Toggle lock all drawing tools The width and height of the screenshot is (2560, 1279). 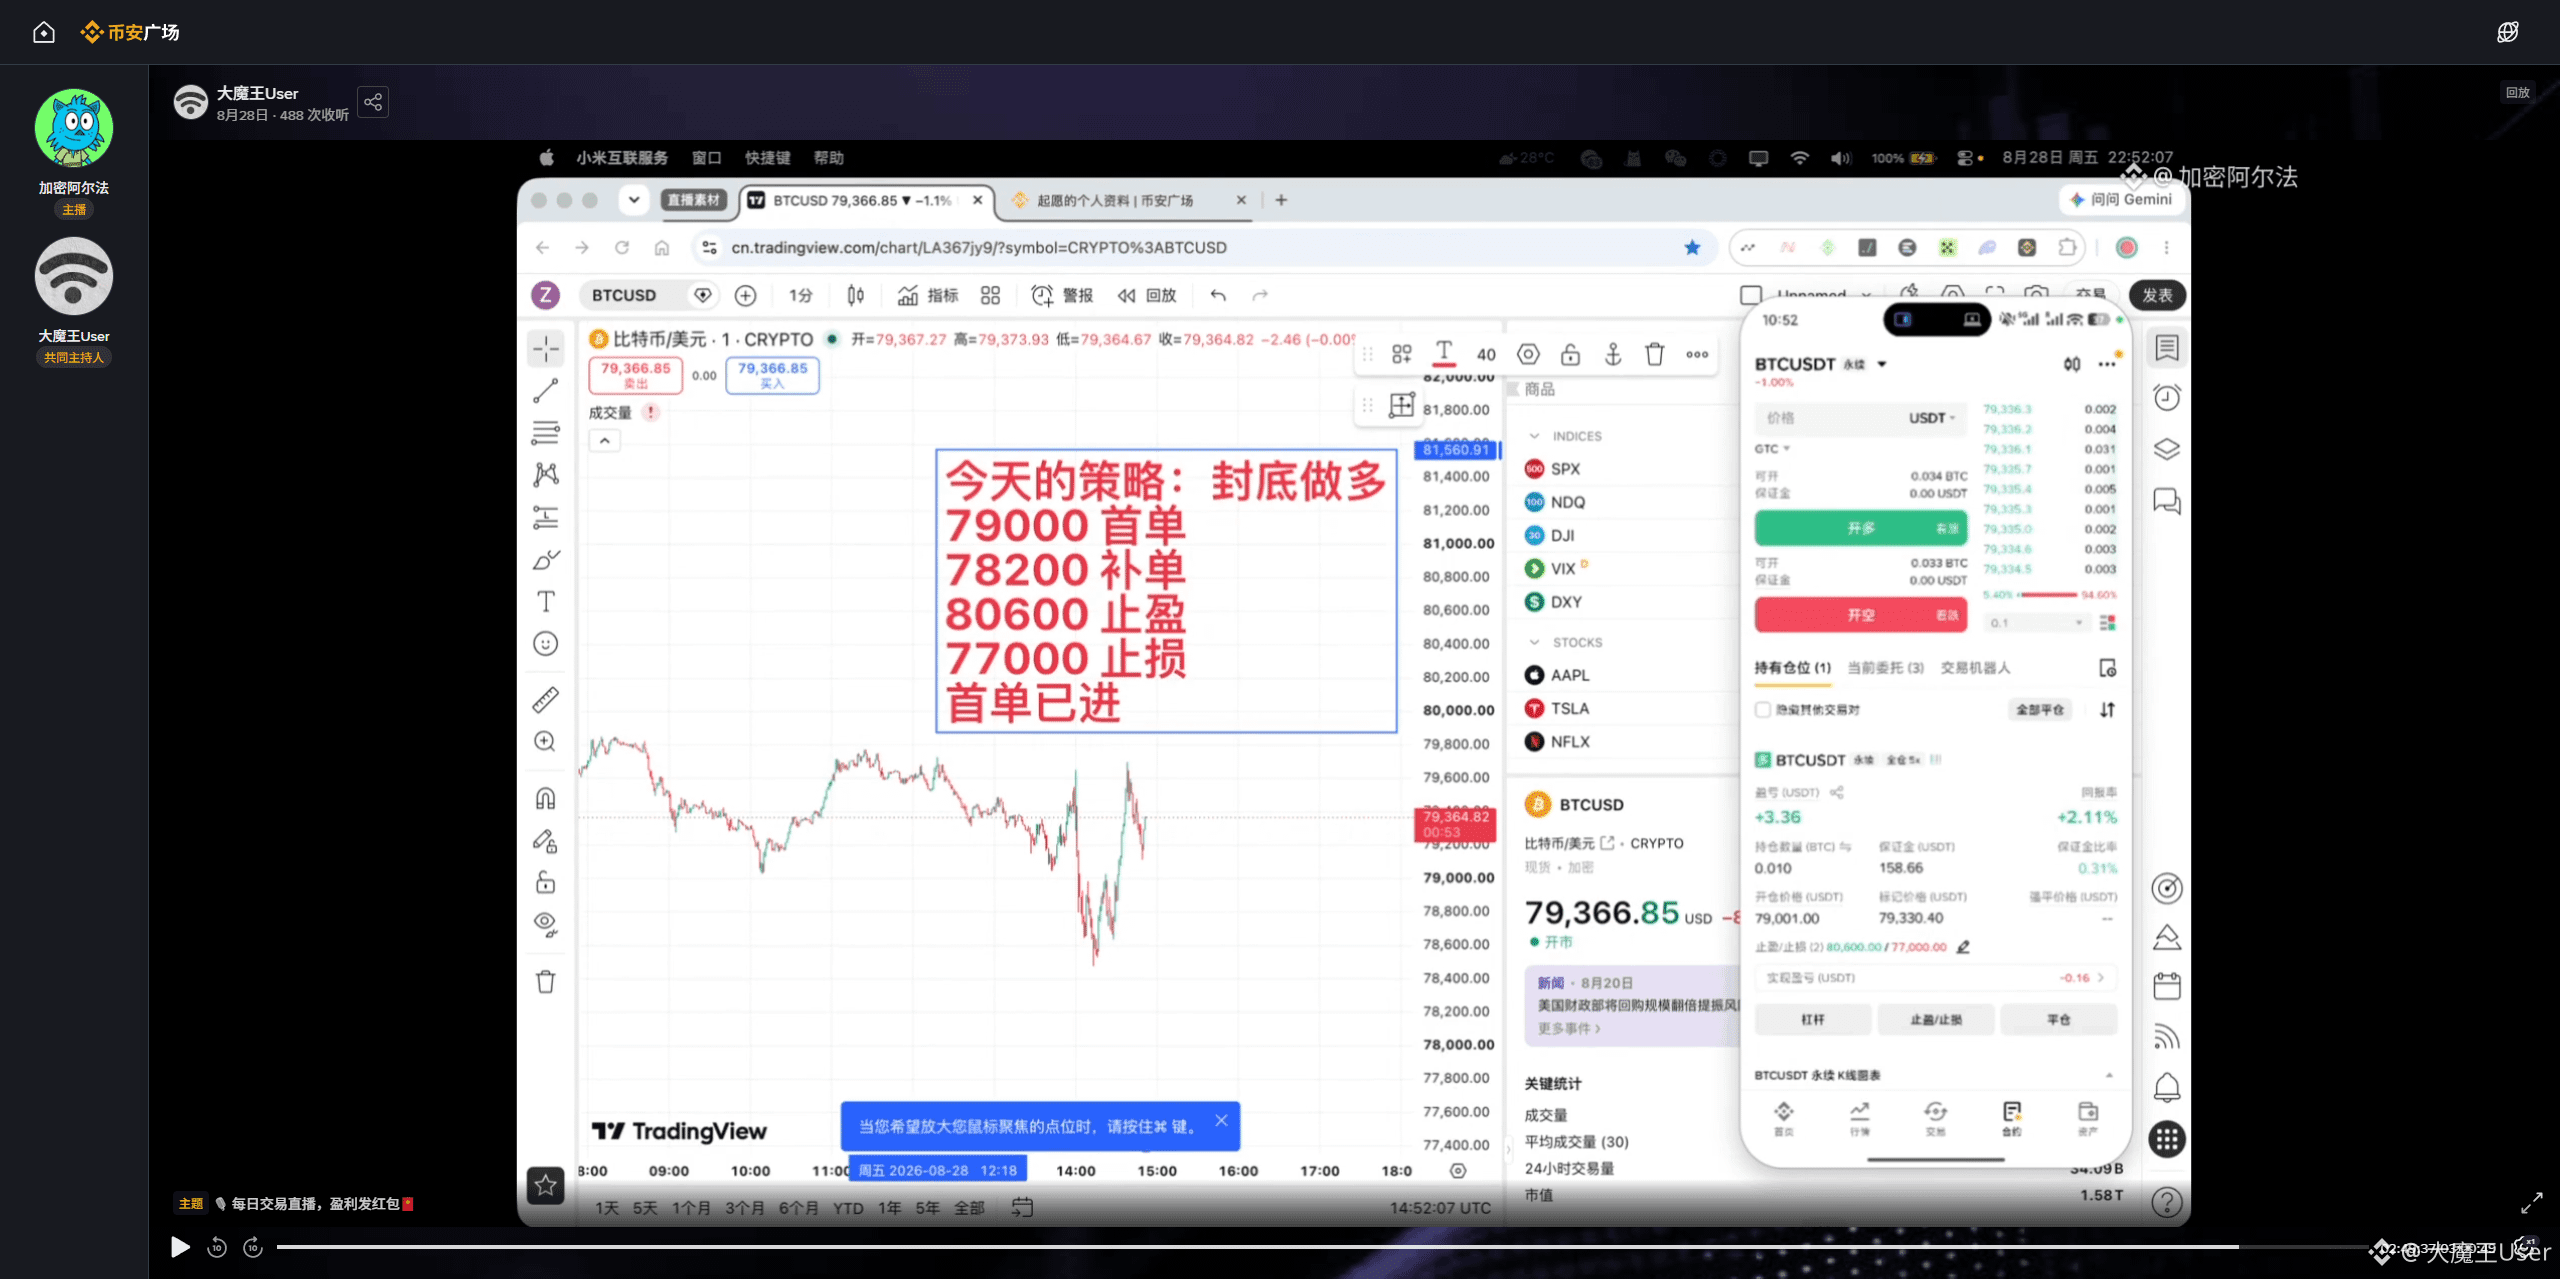546,882
